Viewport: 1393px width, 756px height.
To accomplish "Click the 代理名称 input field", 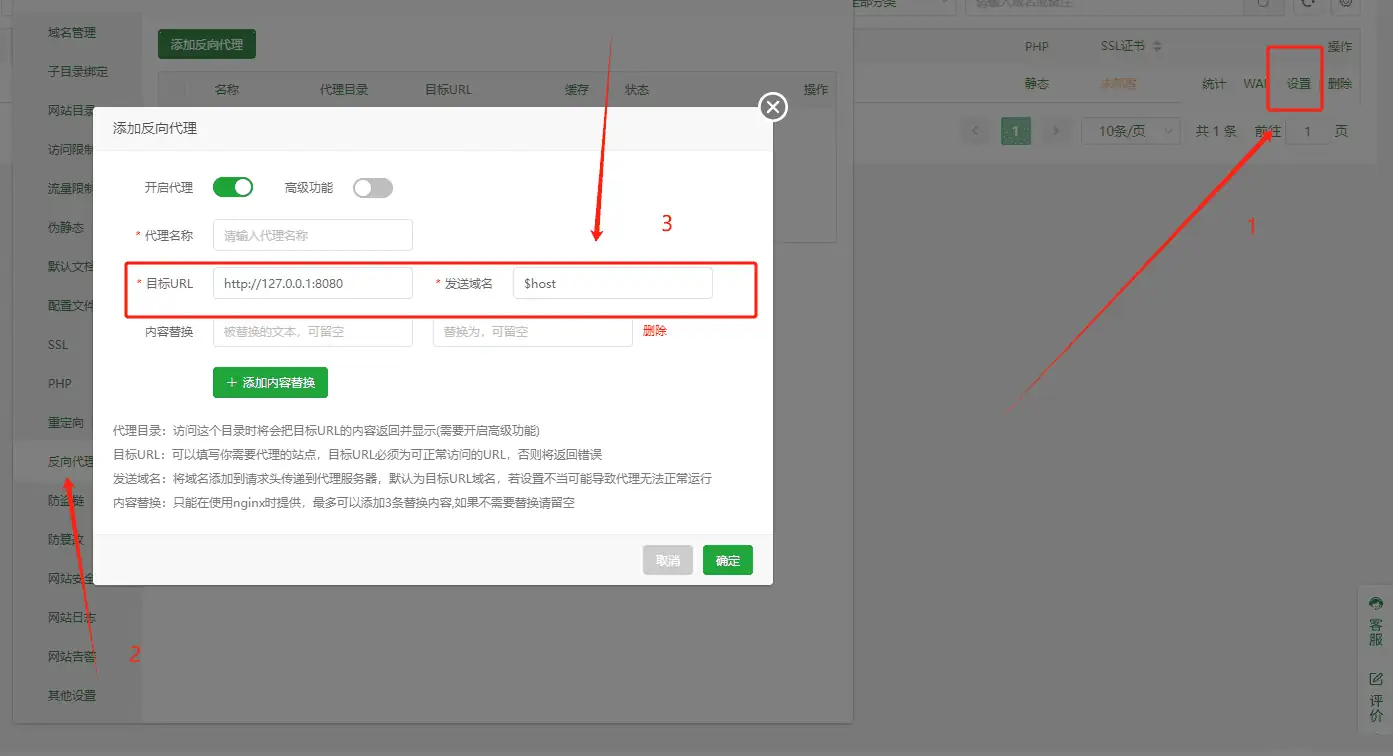I will (x=312, y=235).
